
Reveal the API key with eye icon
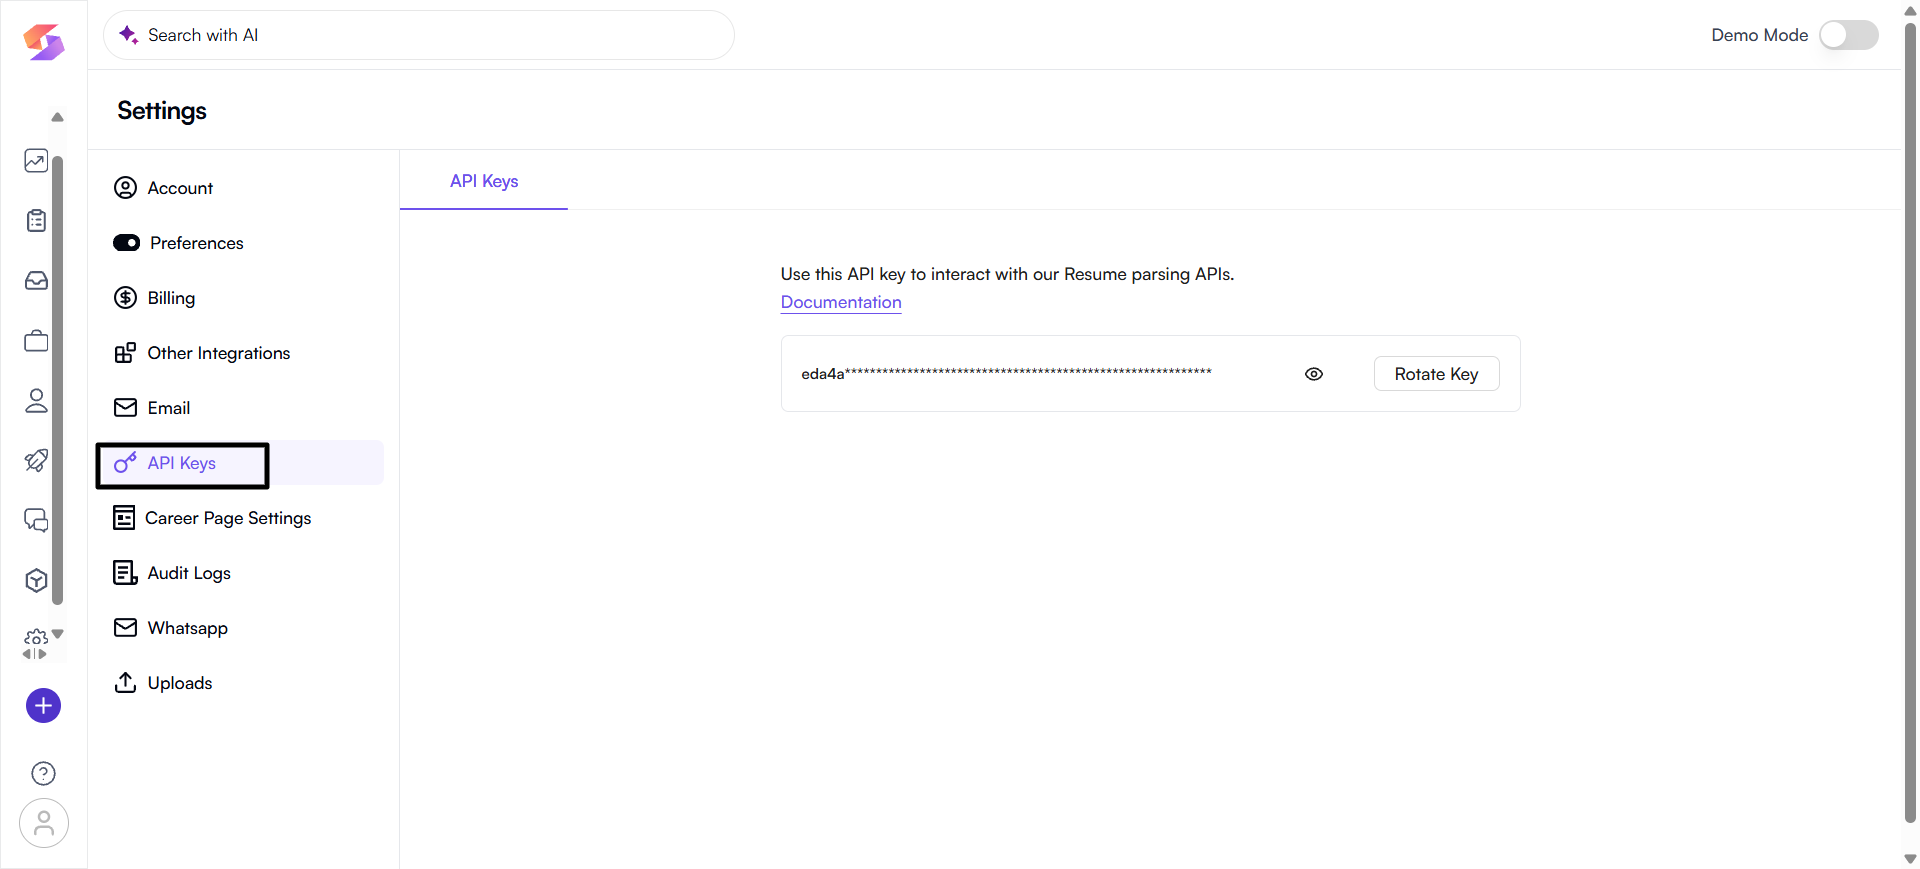(x=1314, y=374)
